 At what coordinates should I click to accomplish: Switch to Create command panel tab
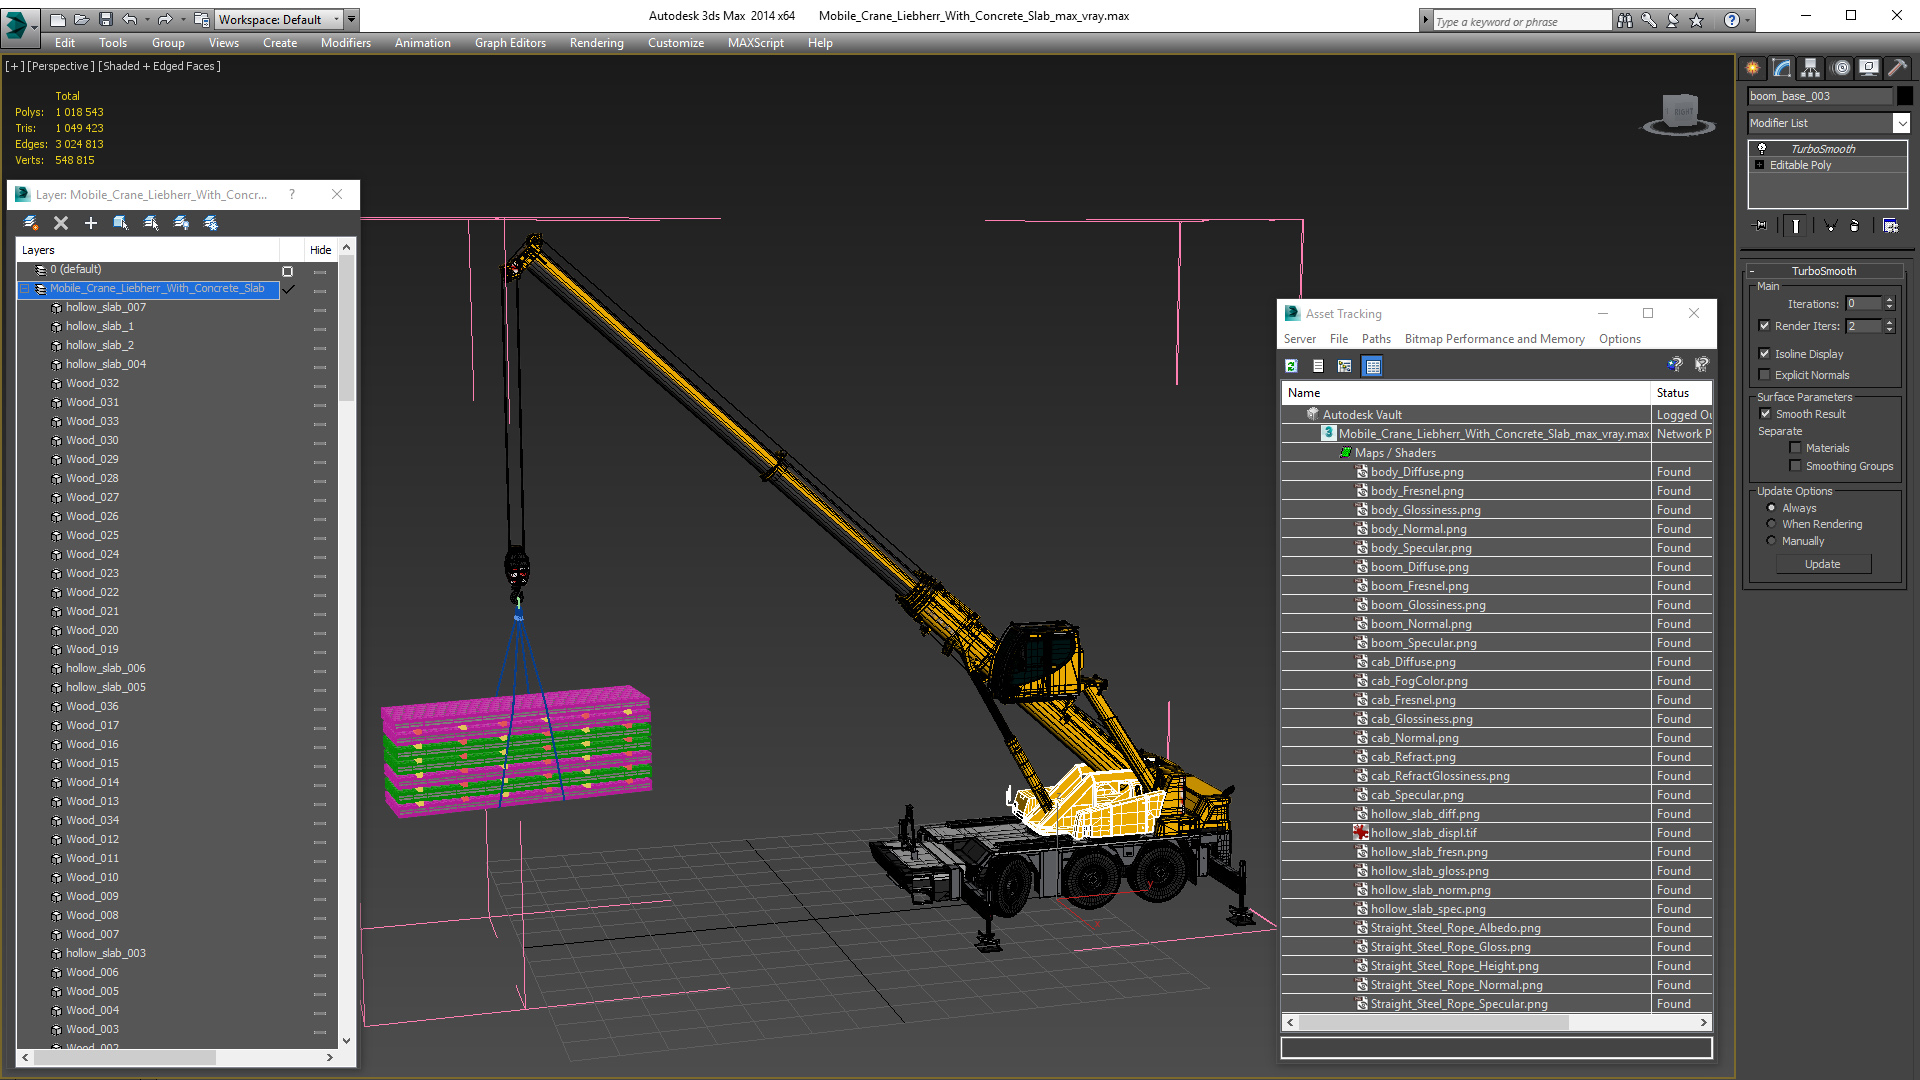coord(1753,68)
